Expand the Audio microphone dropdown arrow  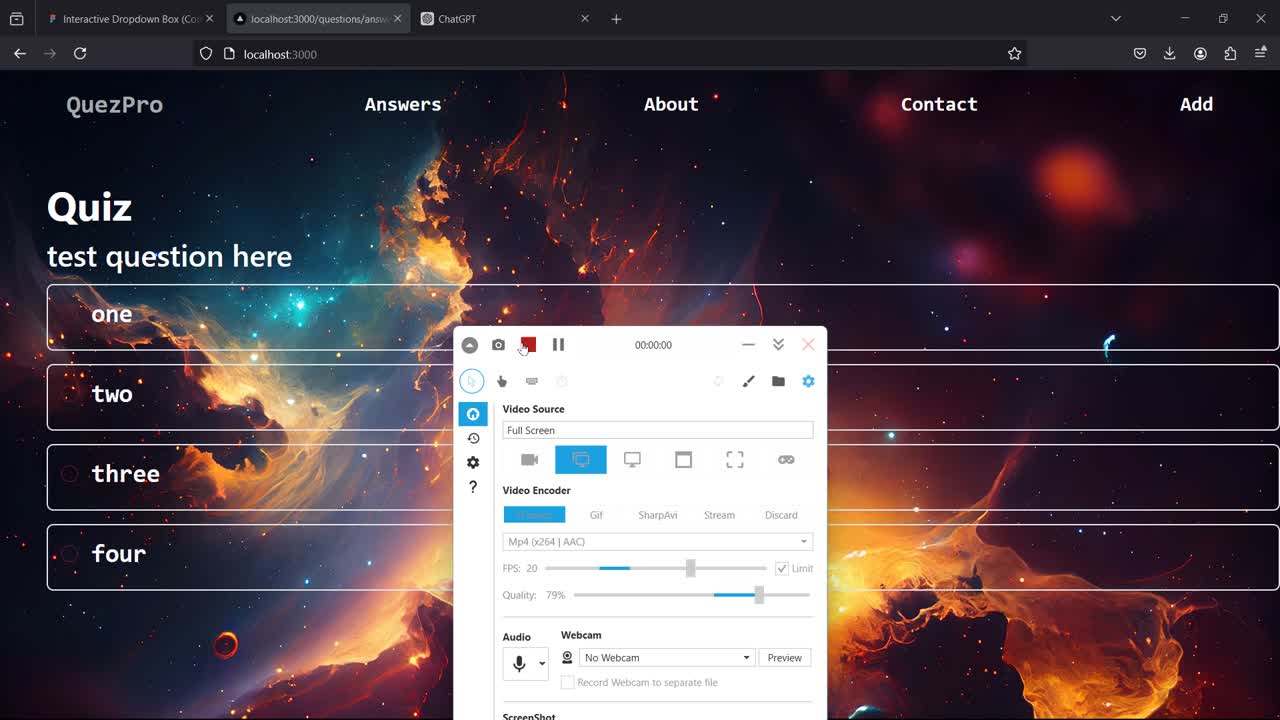542,663
